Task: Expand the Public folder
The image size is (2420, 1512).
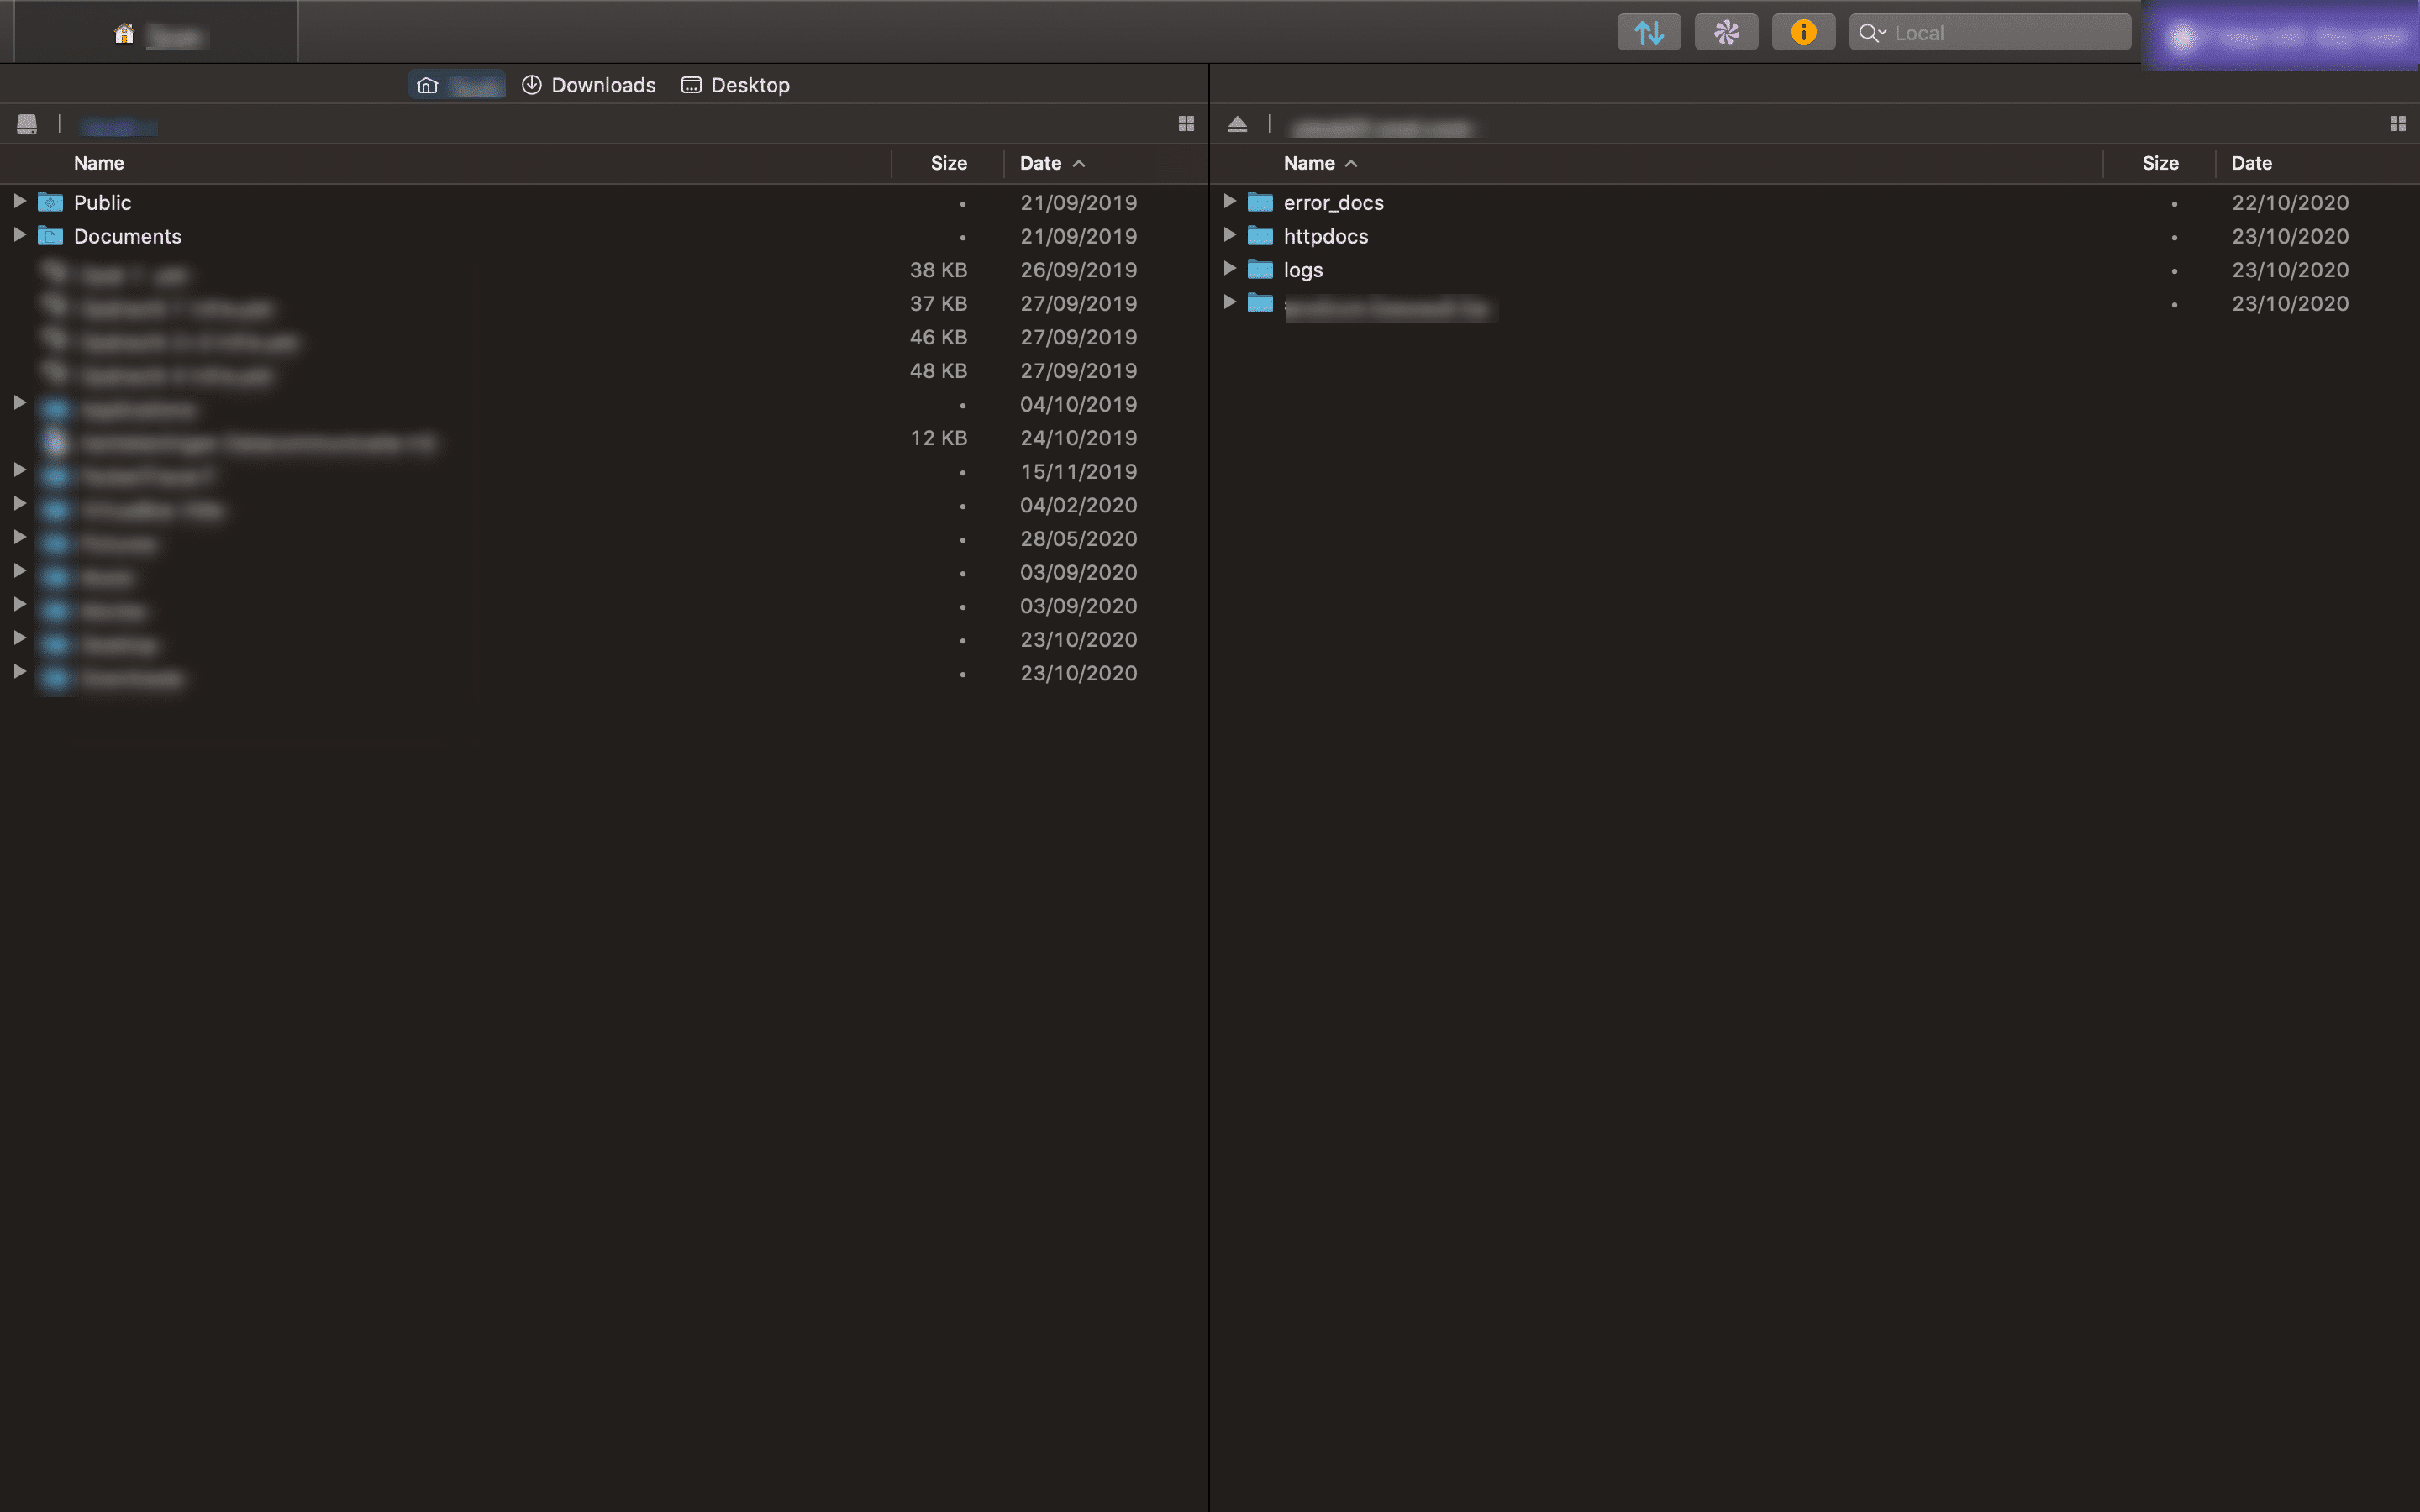Action: point(19,201)
